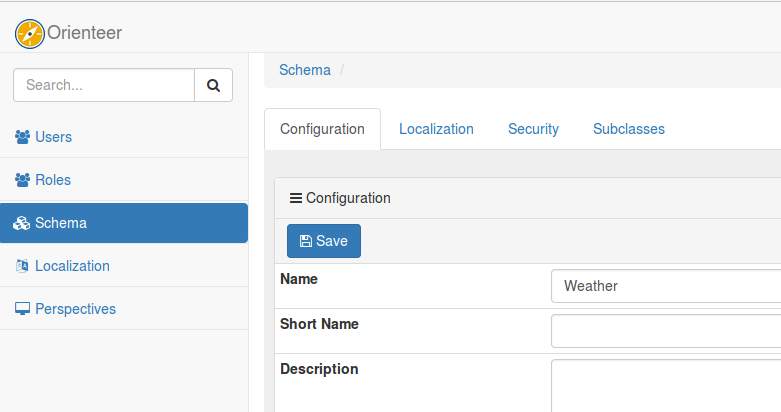Open the Security tab
The image size is (781, 412).
pyautogui.click(x=533, y=129)
